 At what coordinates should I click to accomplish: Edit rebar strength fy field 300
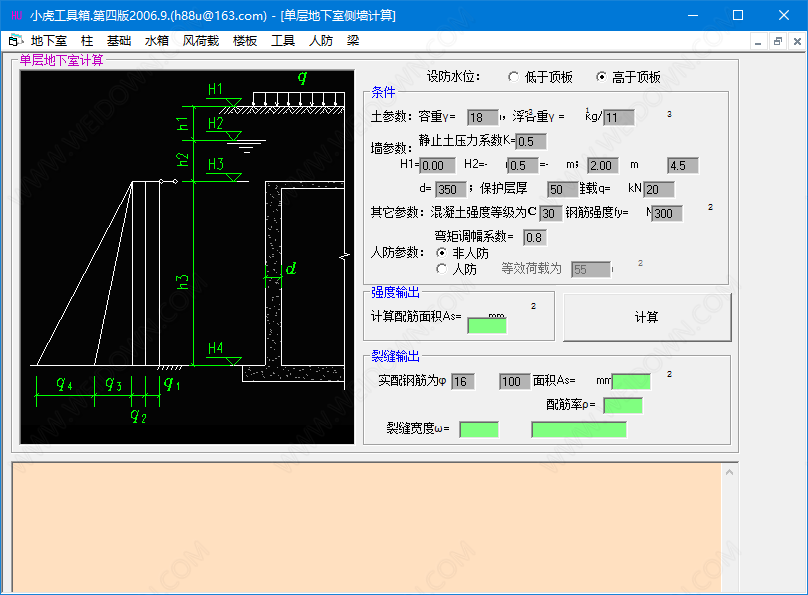pos(667,213)
